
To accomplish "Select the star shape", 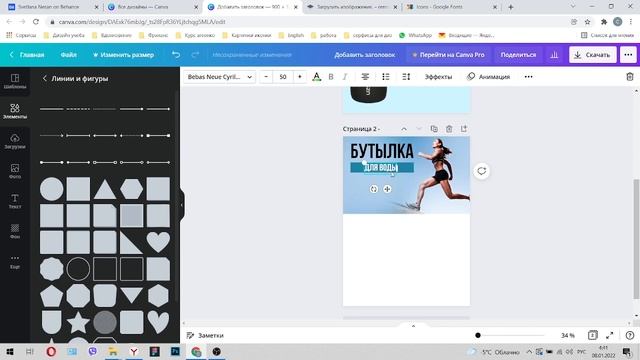I will 78,322.
